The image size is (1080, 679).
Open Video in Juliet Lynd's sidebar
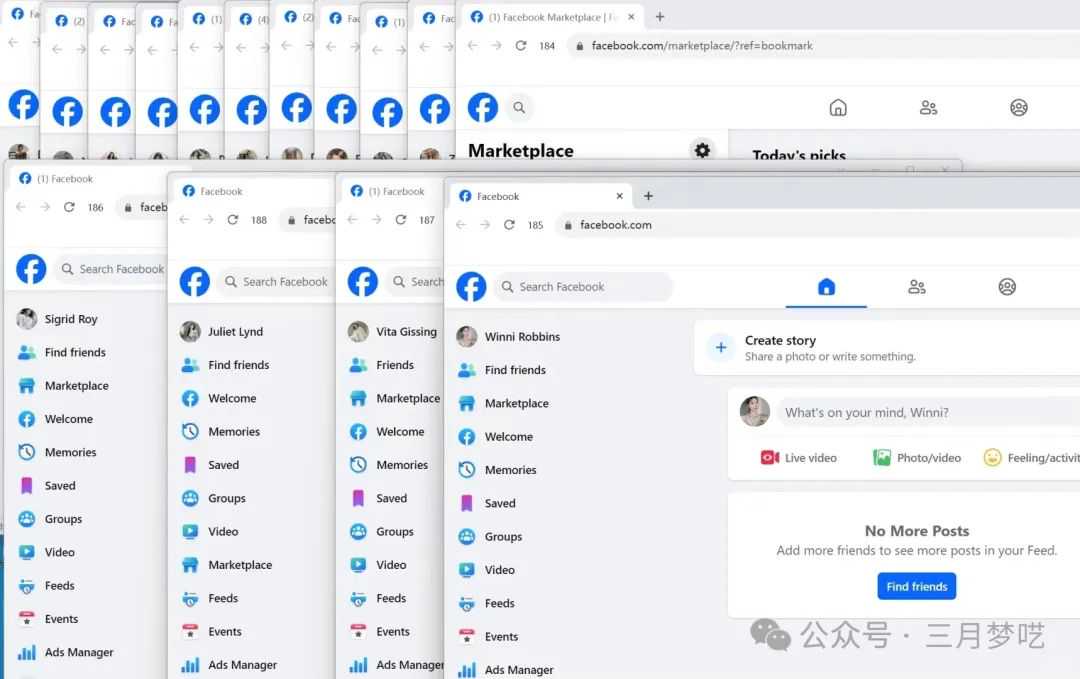pos(209,532)
